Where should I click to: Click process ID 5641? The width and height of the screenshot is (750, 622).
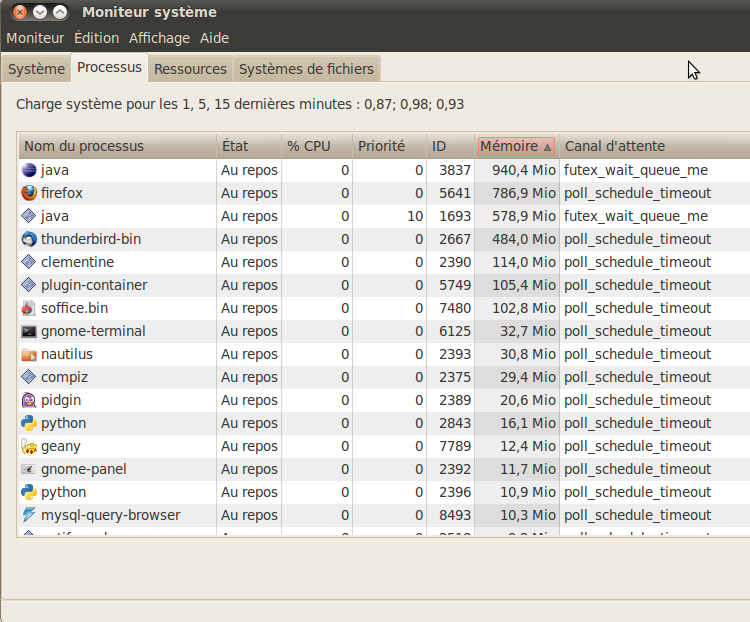tap(455, 193)
